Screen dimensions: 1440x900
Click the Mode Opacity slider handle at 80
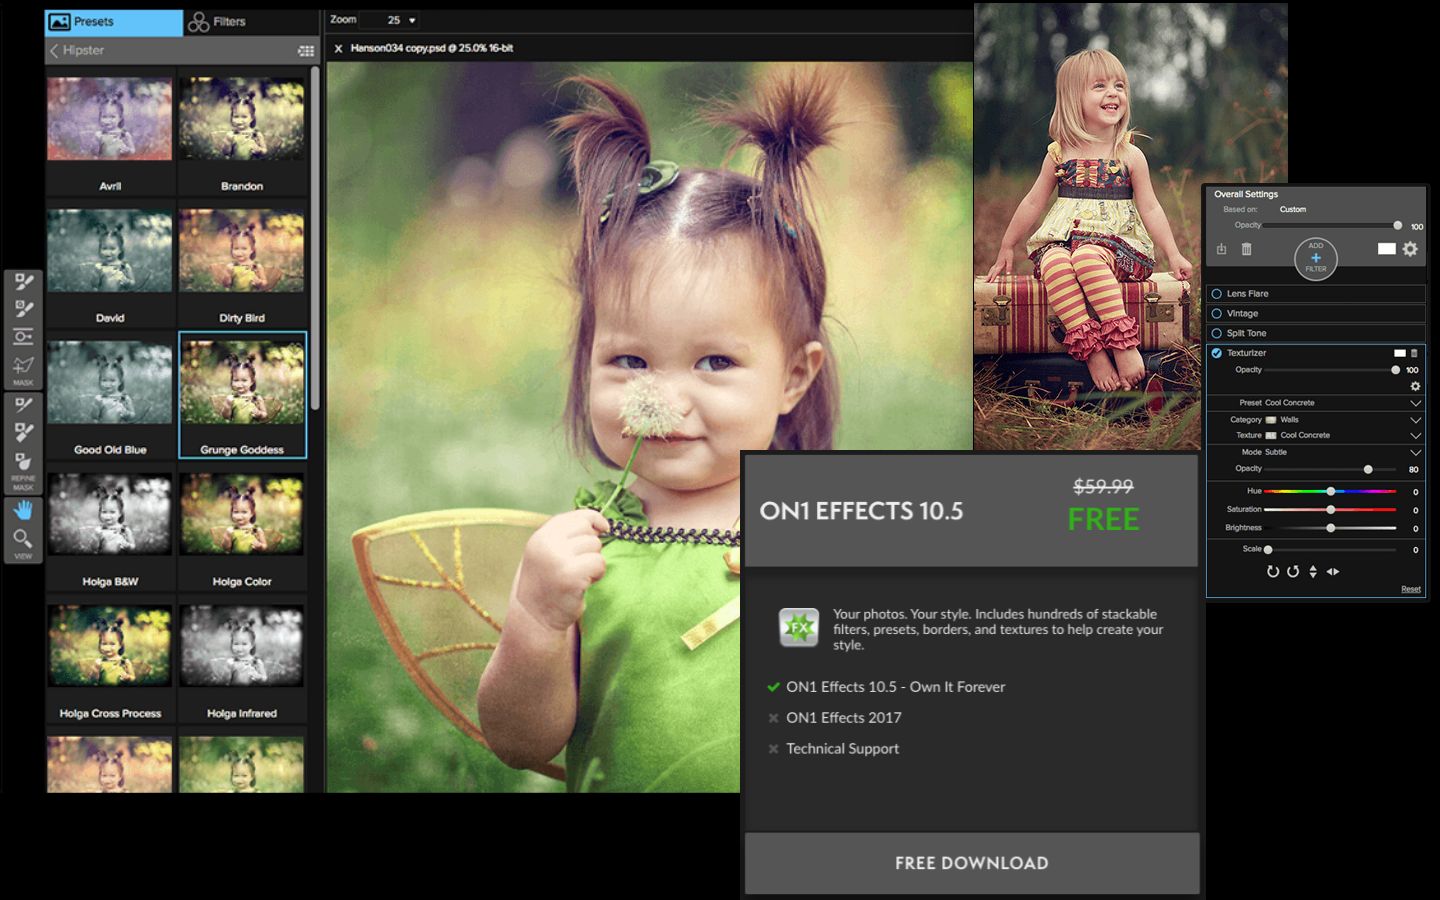click(1368, 469)
